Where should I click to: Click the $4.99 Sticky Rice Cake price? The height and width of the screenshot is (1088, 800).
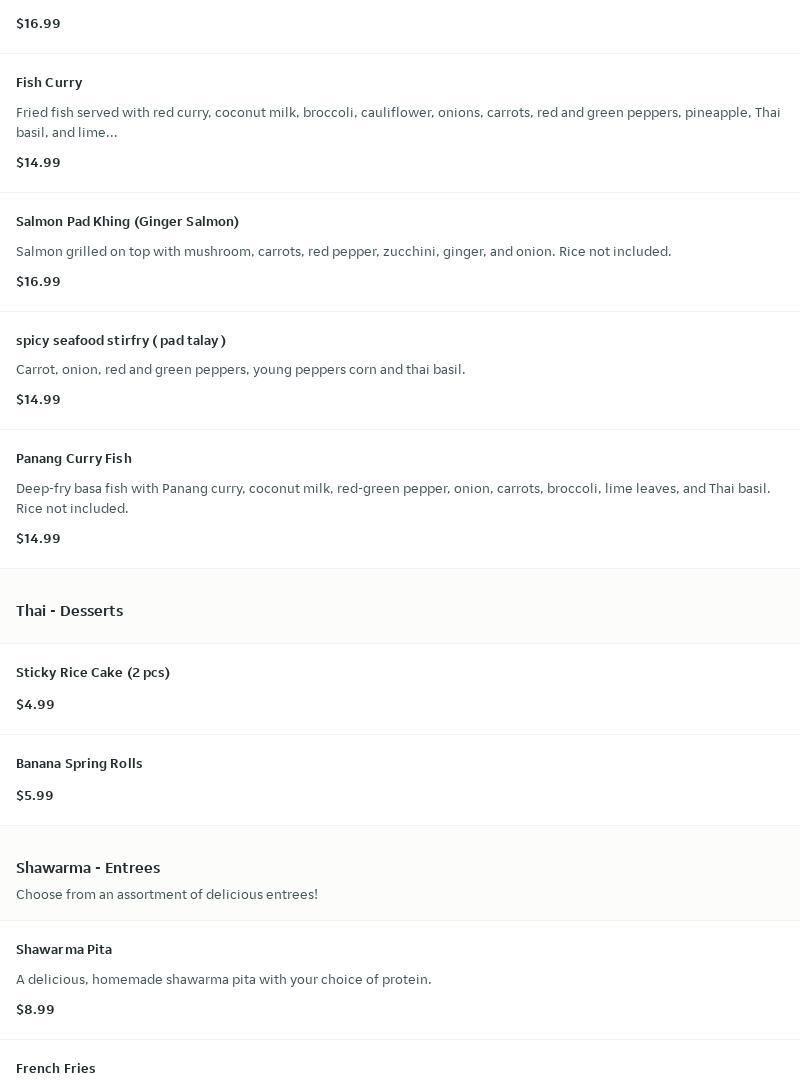pyautogui.click(x=35, y=704)
